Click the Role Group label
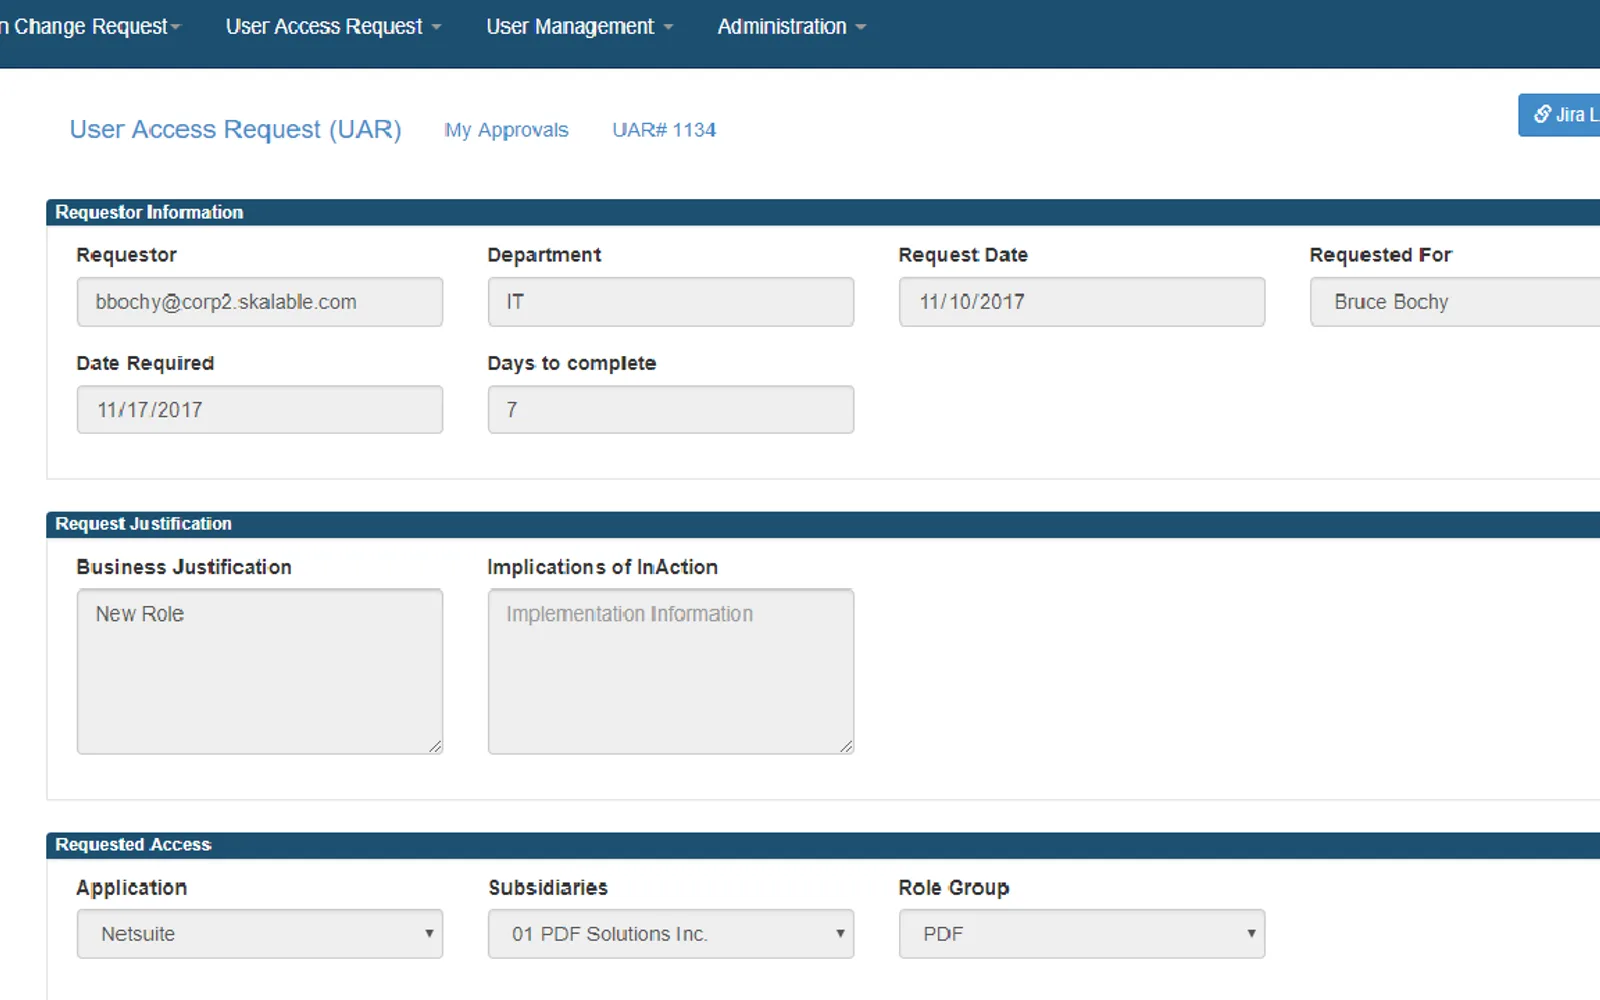The image size is (1600, 1000). [x=954, y=888]
